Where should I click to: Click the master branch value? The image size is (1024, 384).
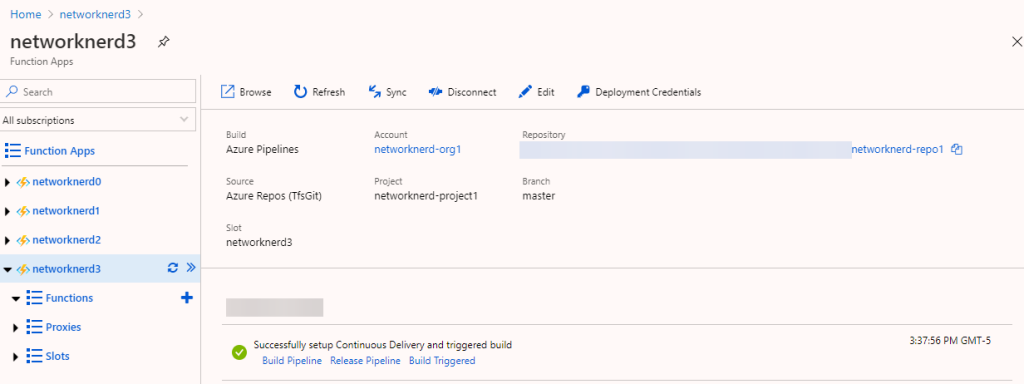(539, 195)
